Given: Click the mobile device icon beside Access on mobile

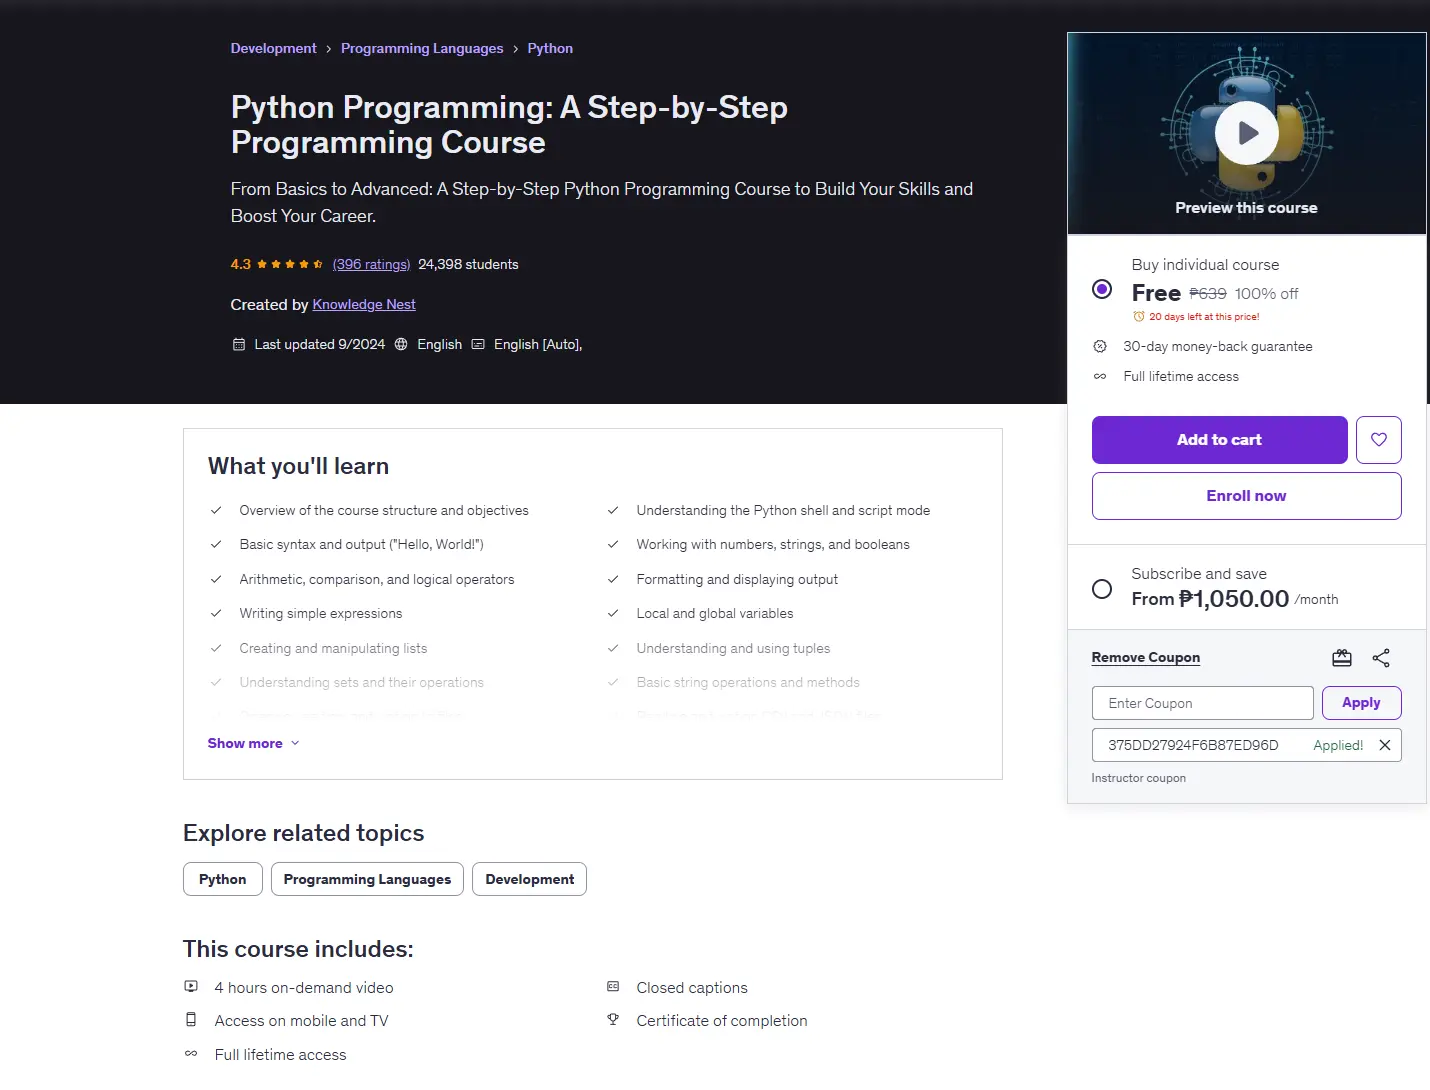Looking at the screenshot, I should 191,1020.
